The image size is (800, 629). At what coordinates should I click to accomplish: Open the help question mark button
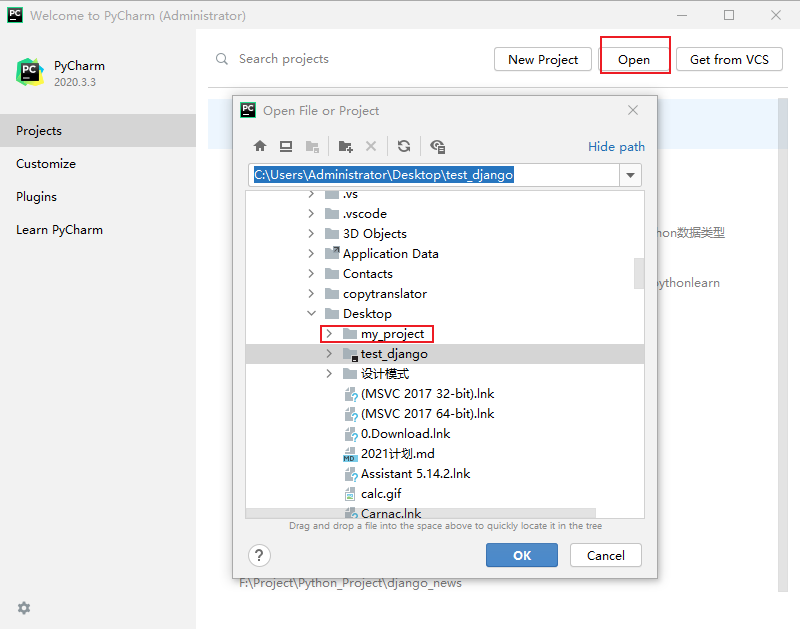tap(259, 555)
